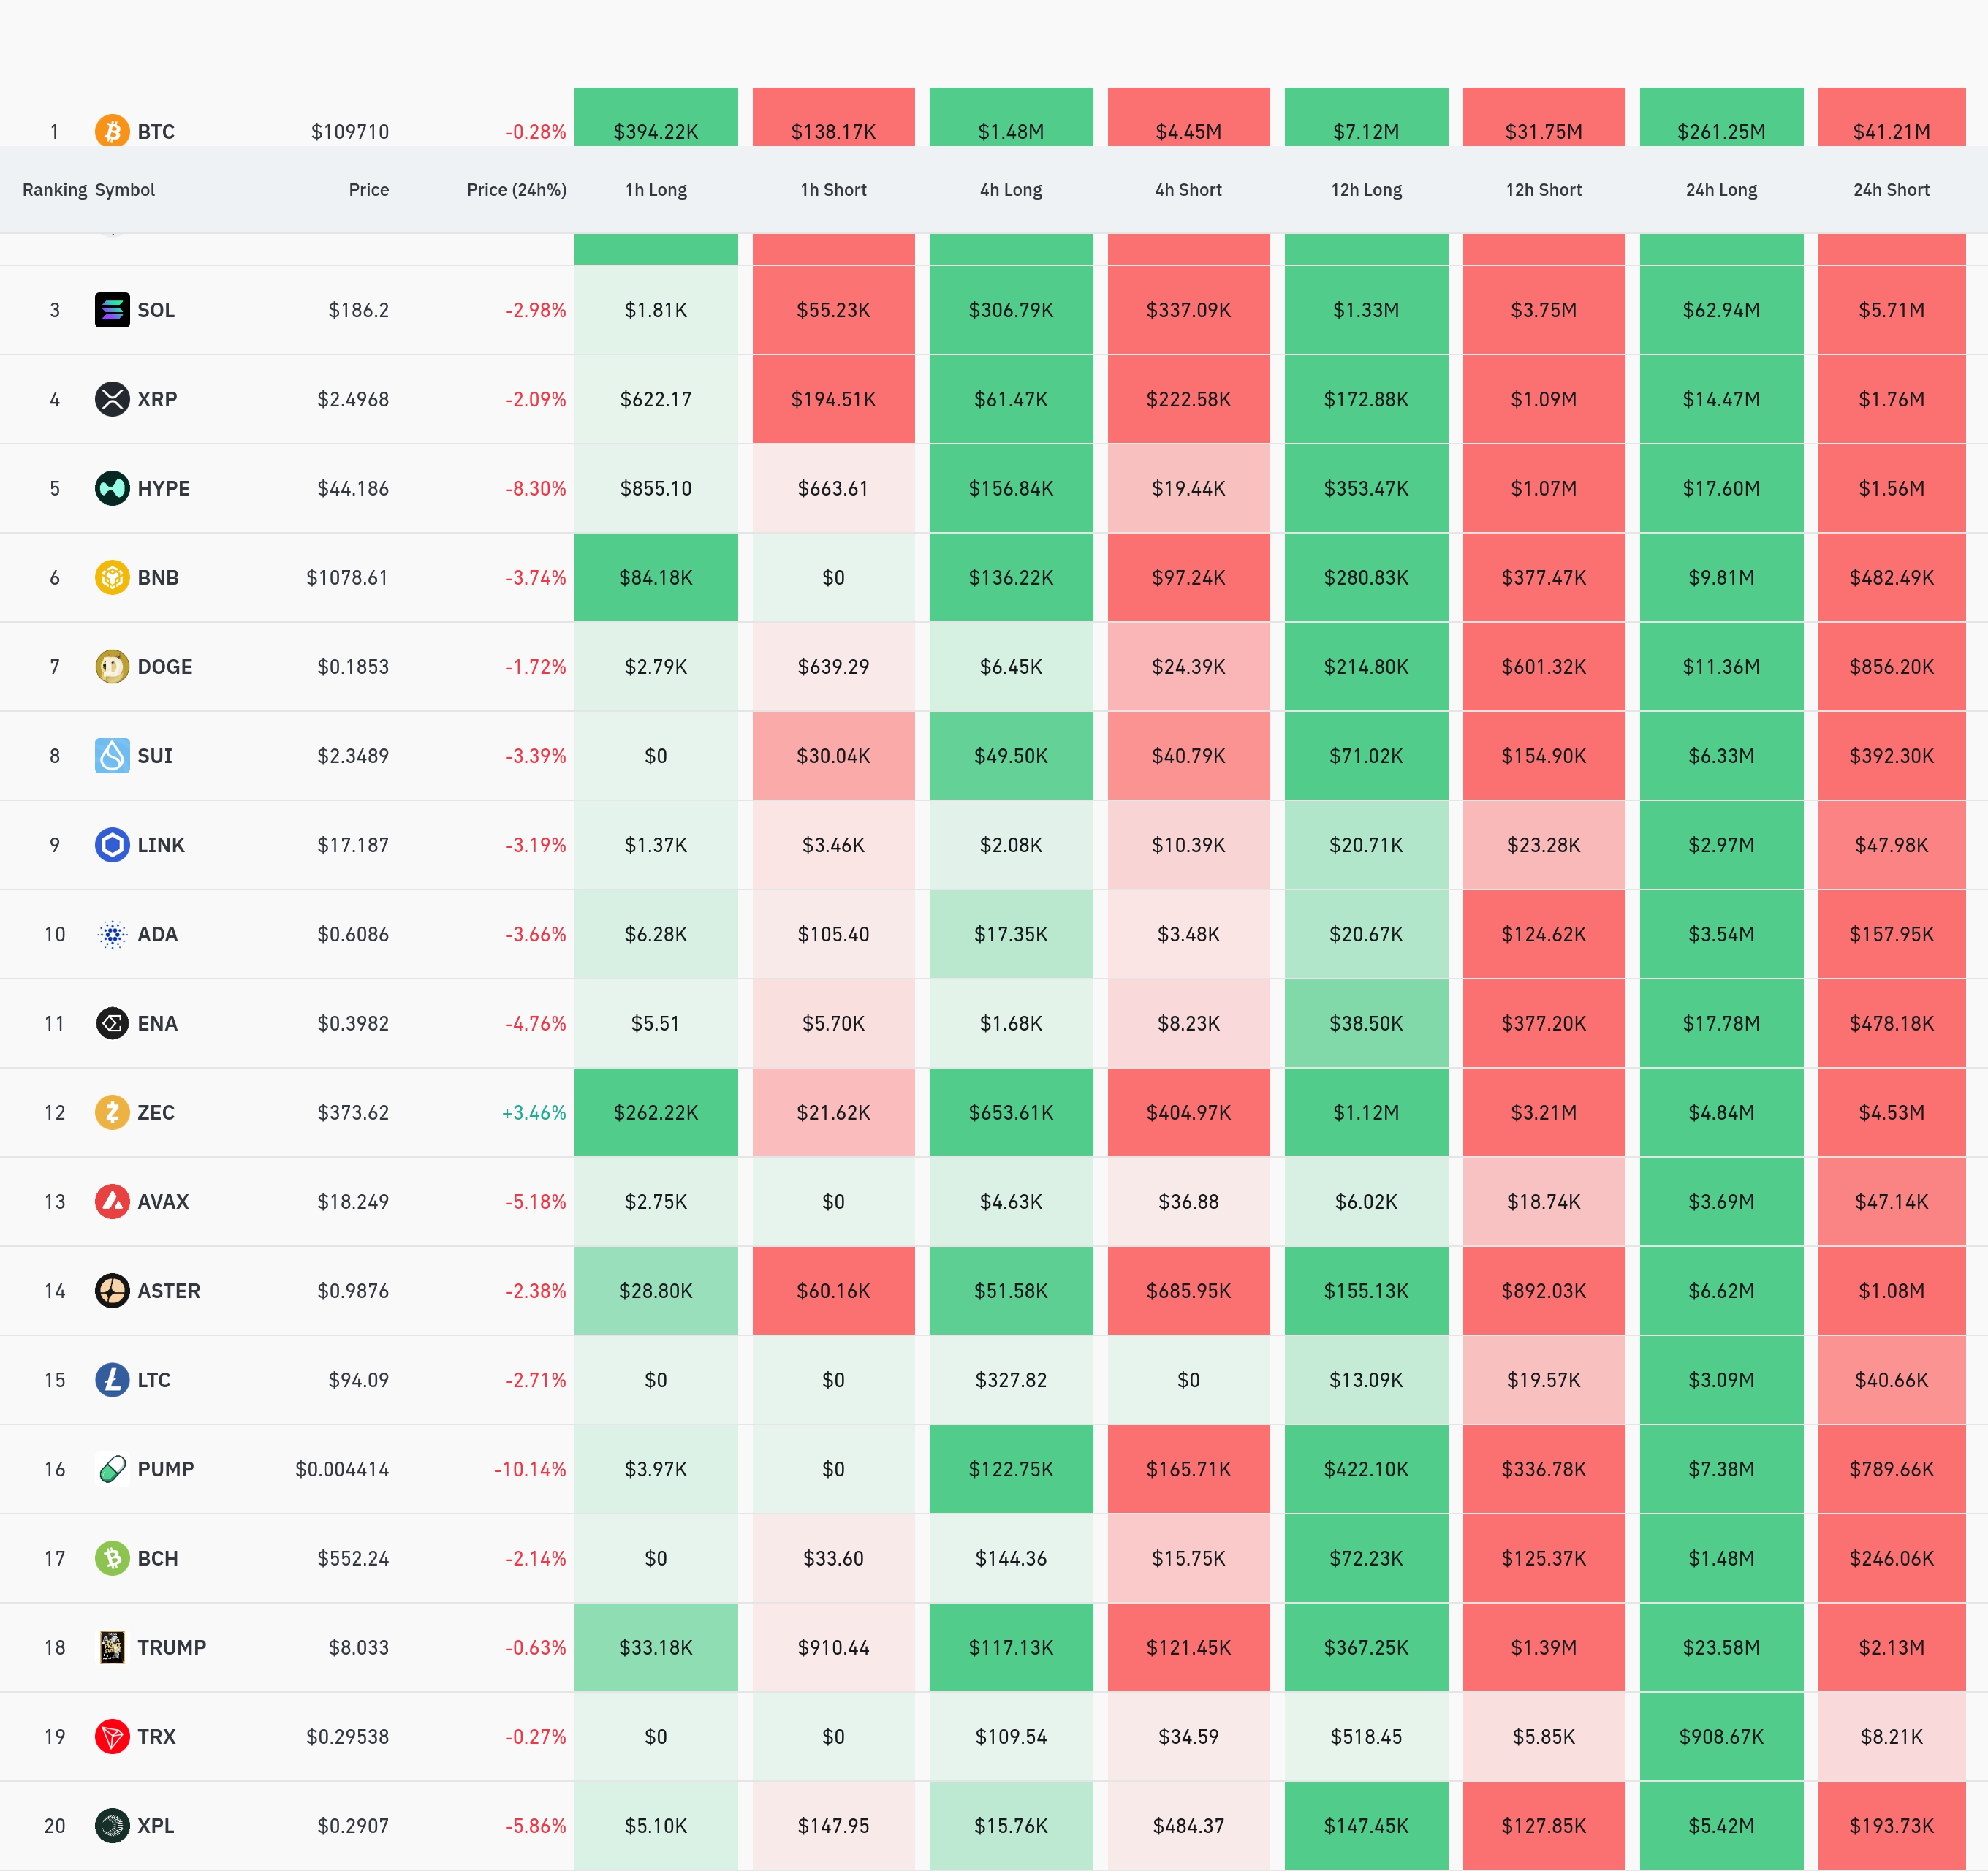Screen dimensions: 1988x1871
Task: Open the TRUMP symbol link
Action: click(x=171, y=1647)
